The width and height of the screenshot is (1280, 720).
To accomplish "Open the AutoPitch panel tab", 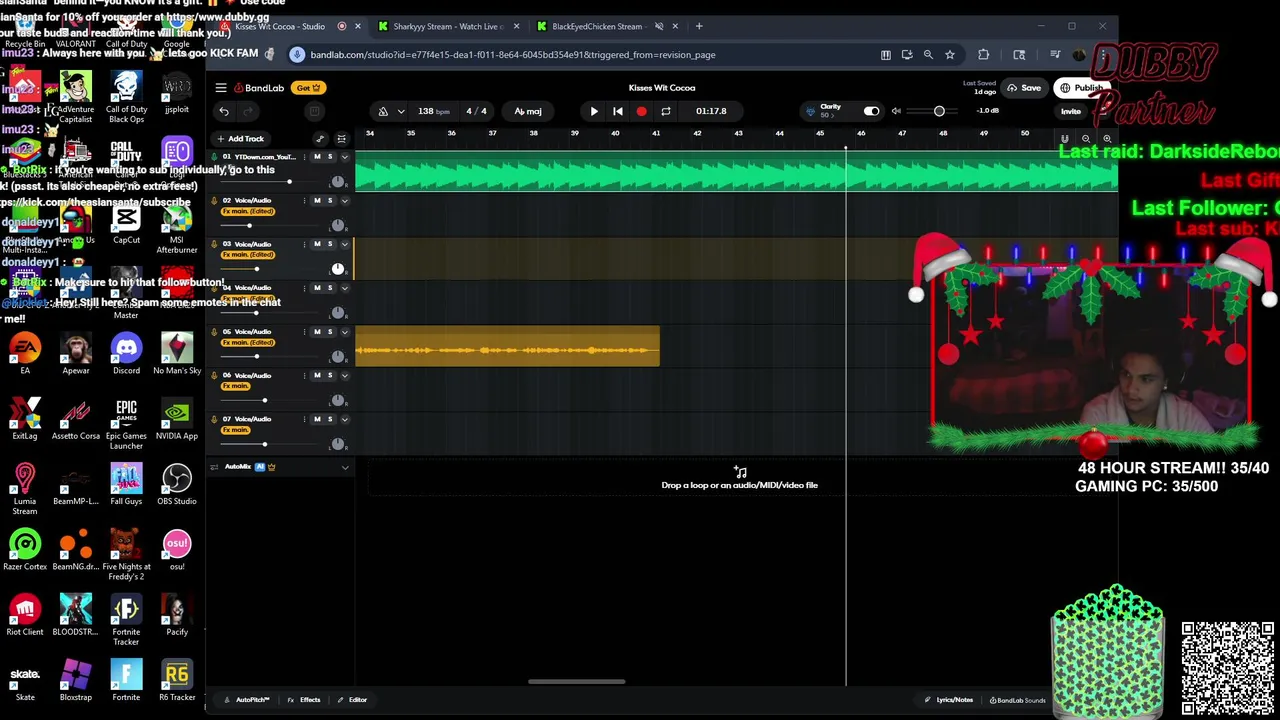I will [247, 700].
